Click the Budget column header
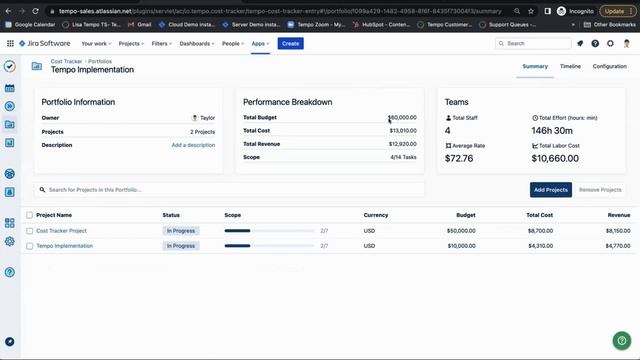 [x=466, y=215]
